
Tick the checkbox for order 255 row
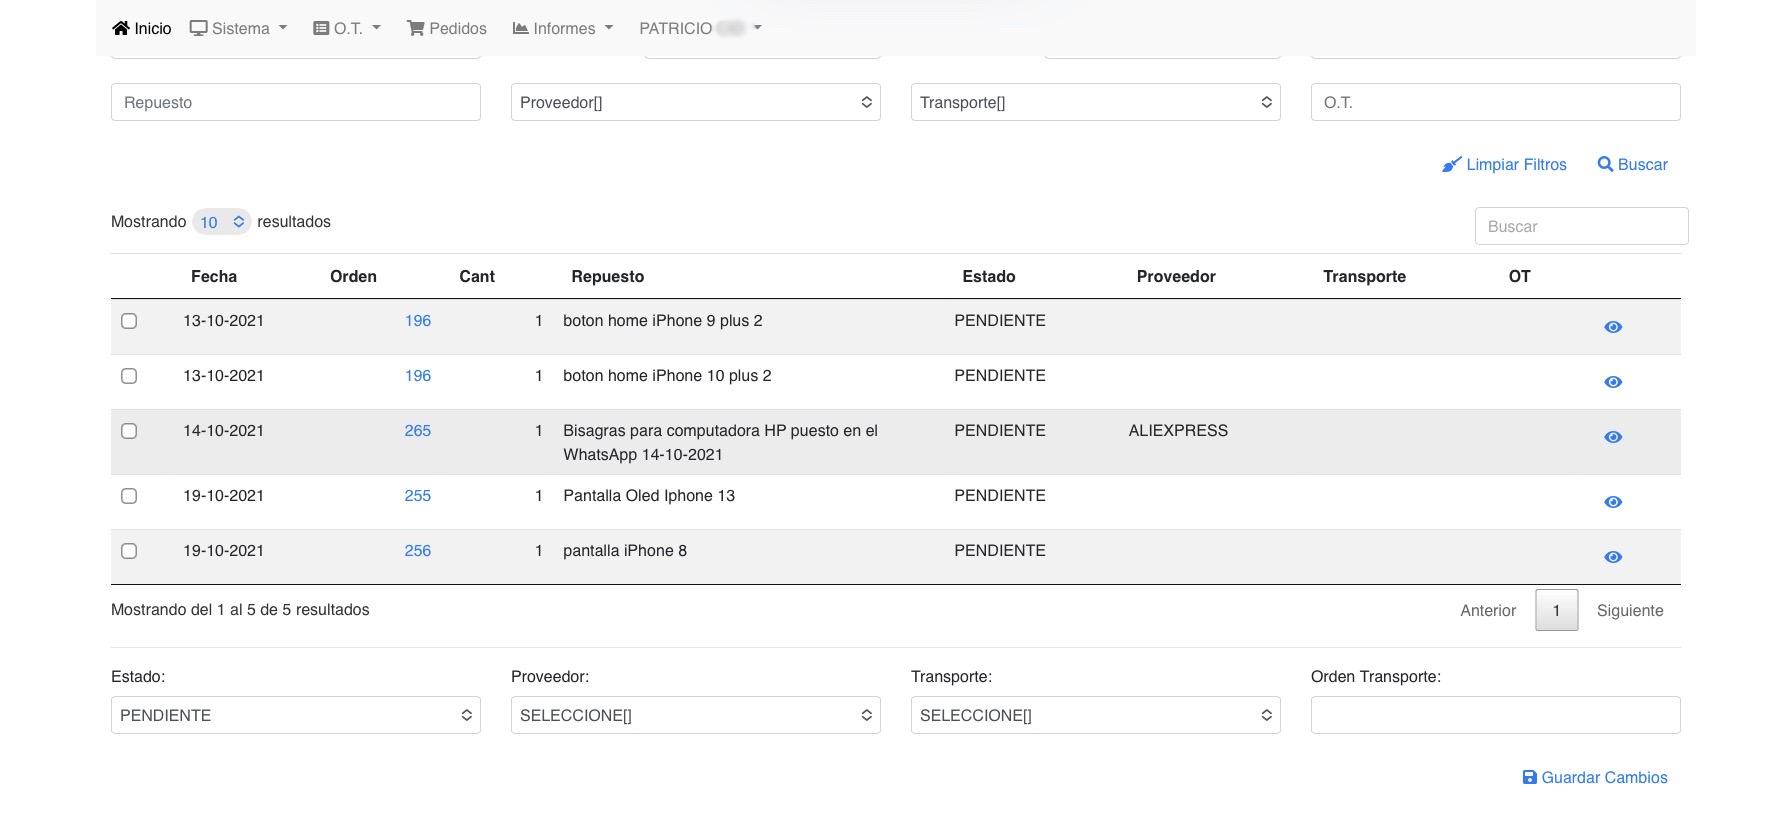pyautogui.click(x=129, y=496)
